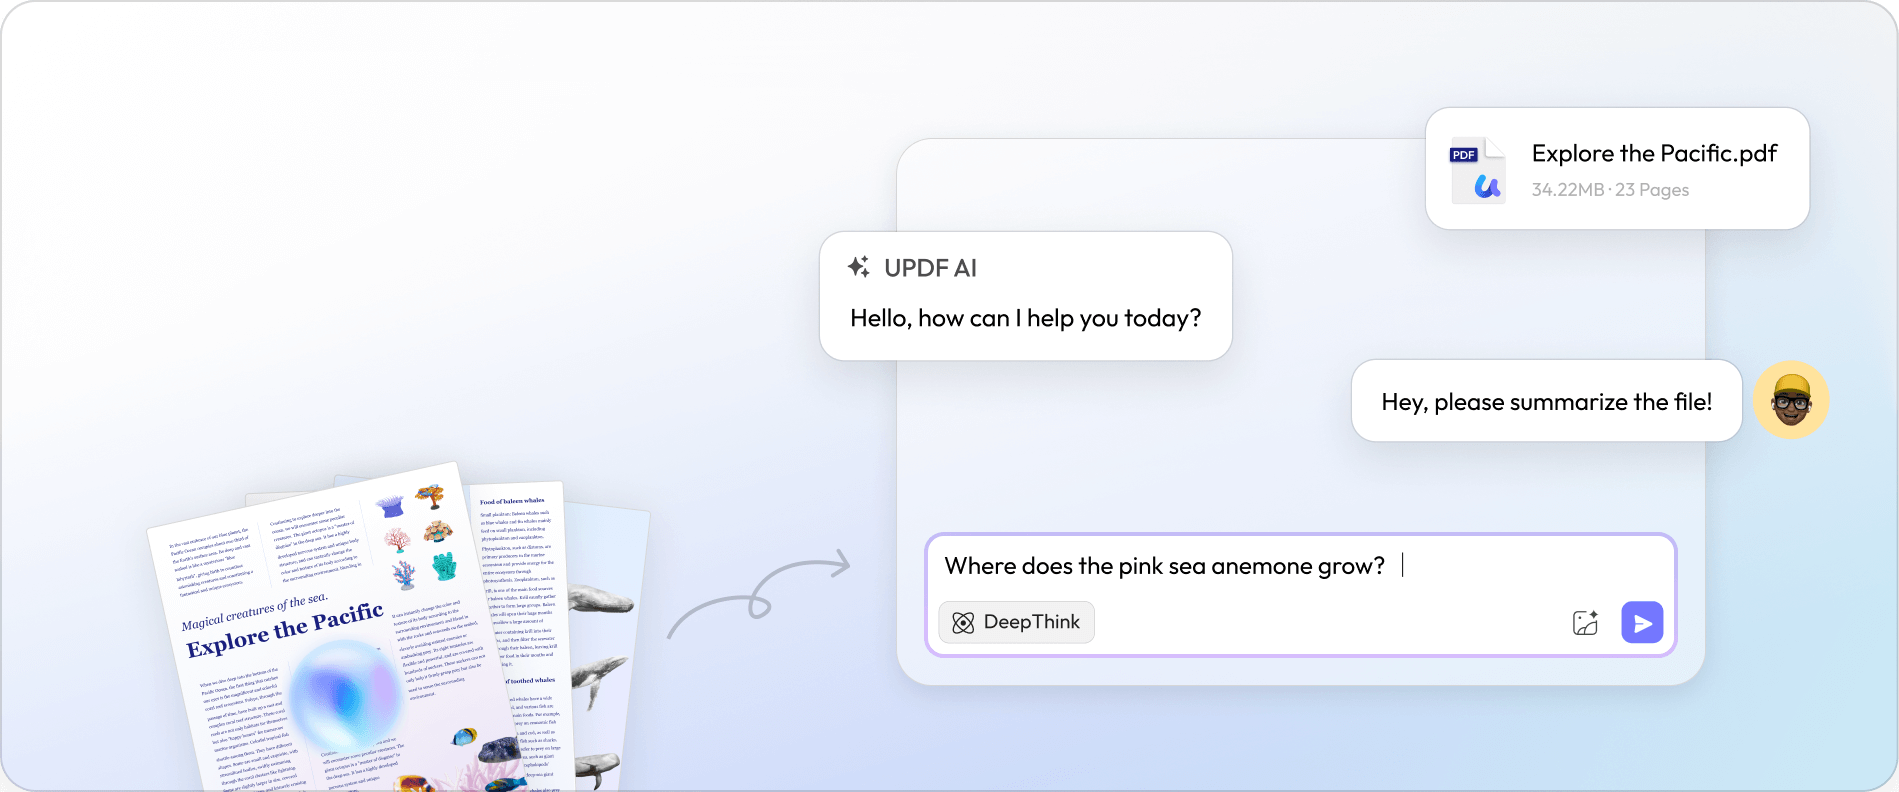The image size is (1899, 792).
Task: Click the user avatar with yellow cap
Action: click(x=1790, y=401)
